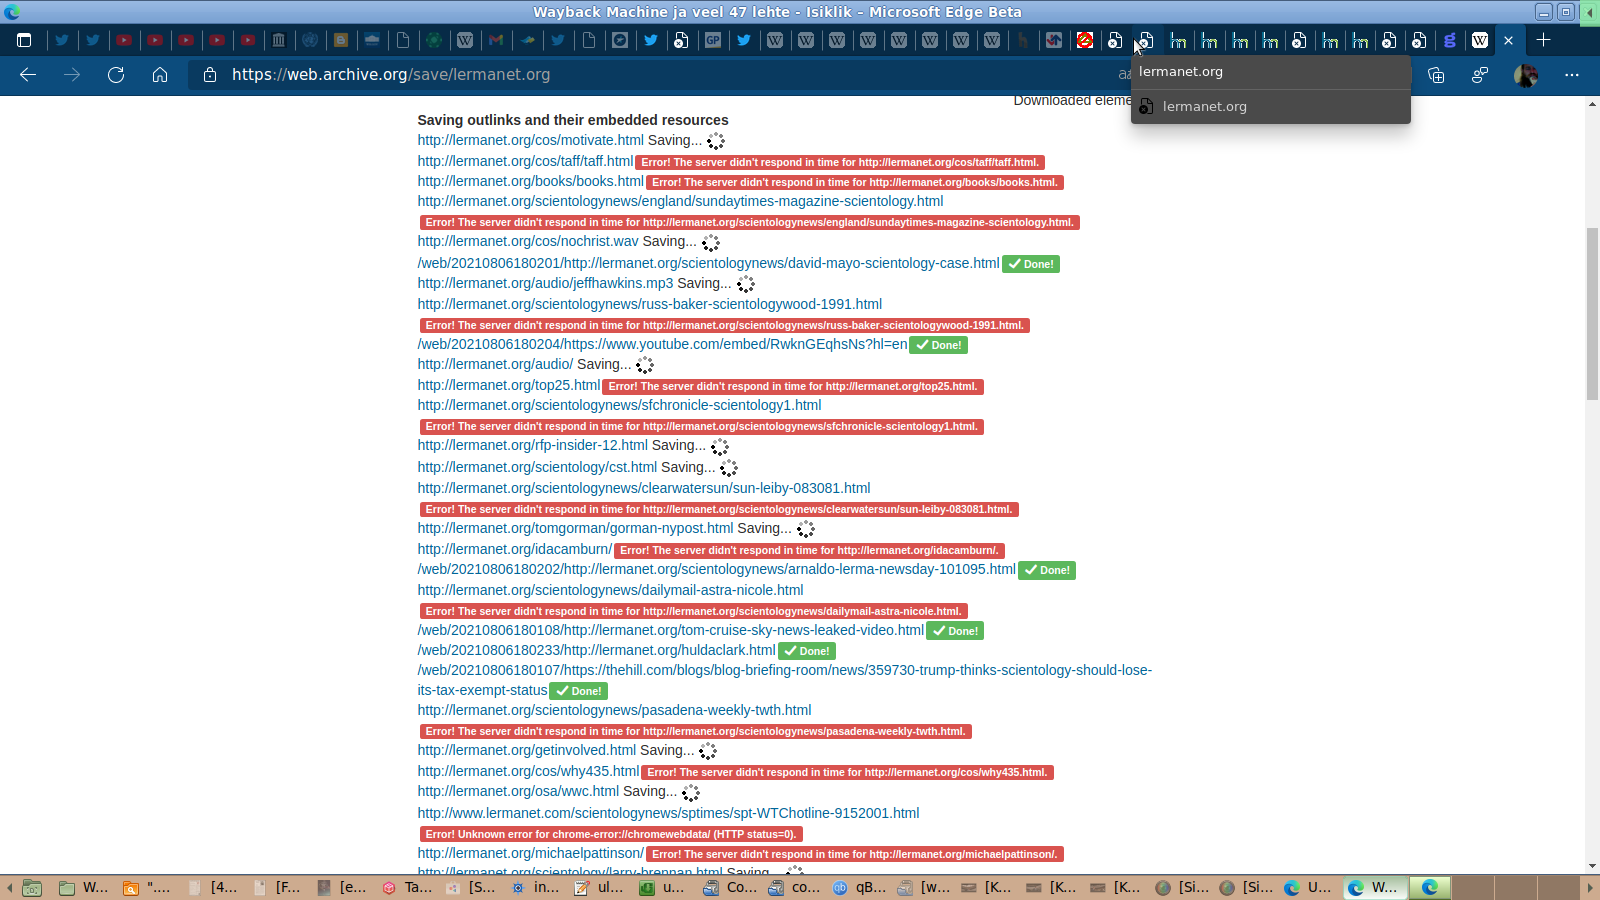View site information via the lock icon
Screen dimensions: 1600x900
point(210,75)
